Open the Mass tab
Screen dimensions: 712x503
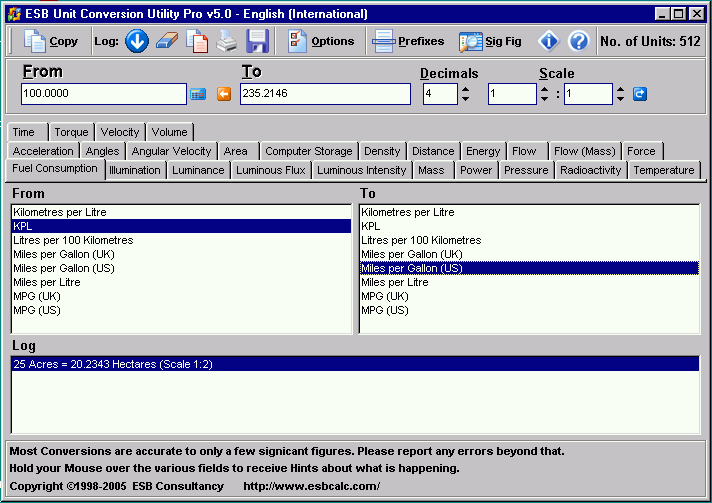tap(431, 170)
